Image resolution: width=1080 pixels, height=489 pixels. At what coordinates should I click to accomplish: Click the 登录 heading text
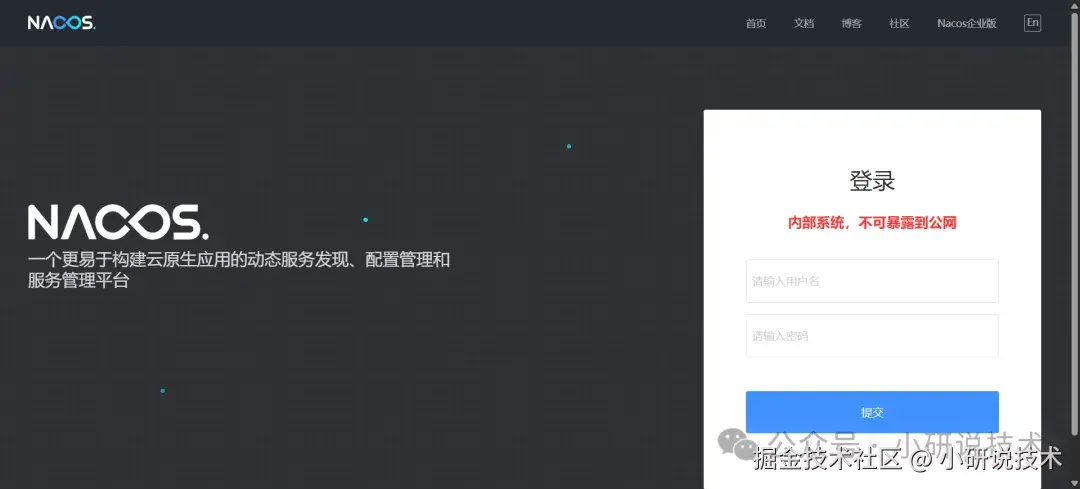pos(872,182)
